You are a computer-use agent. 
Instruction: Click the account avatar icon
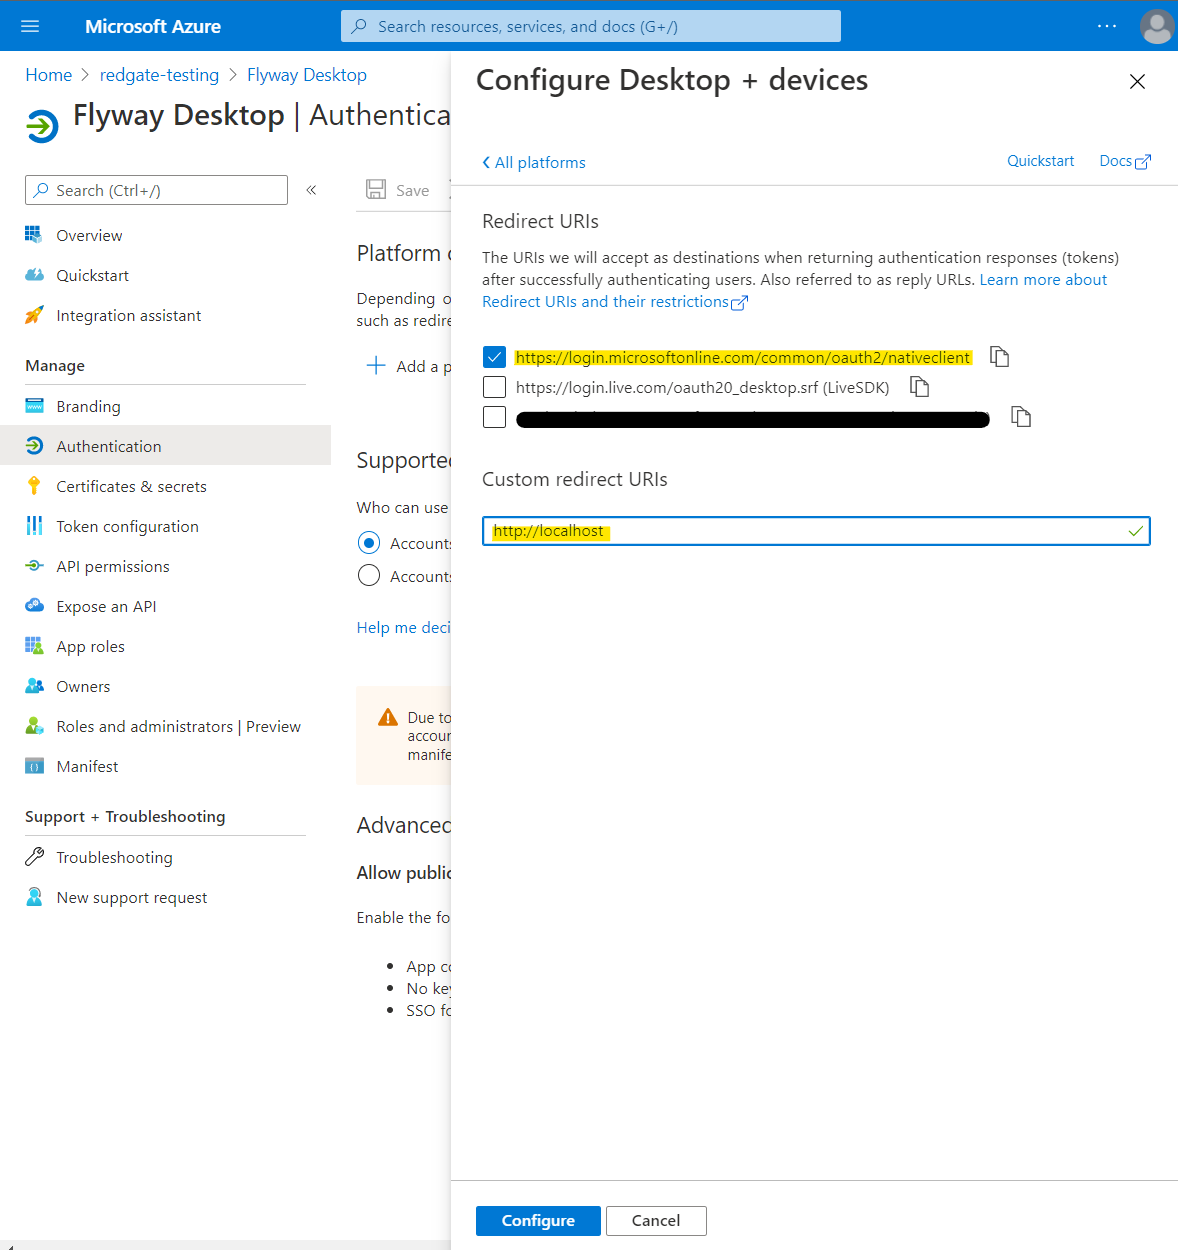(x=1156, y=26)
